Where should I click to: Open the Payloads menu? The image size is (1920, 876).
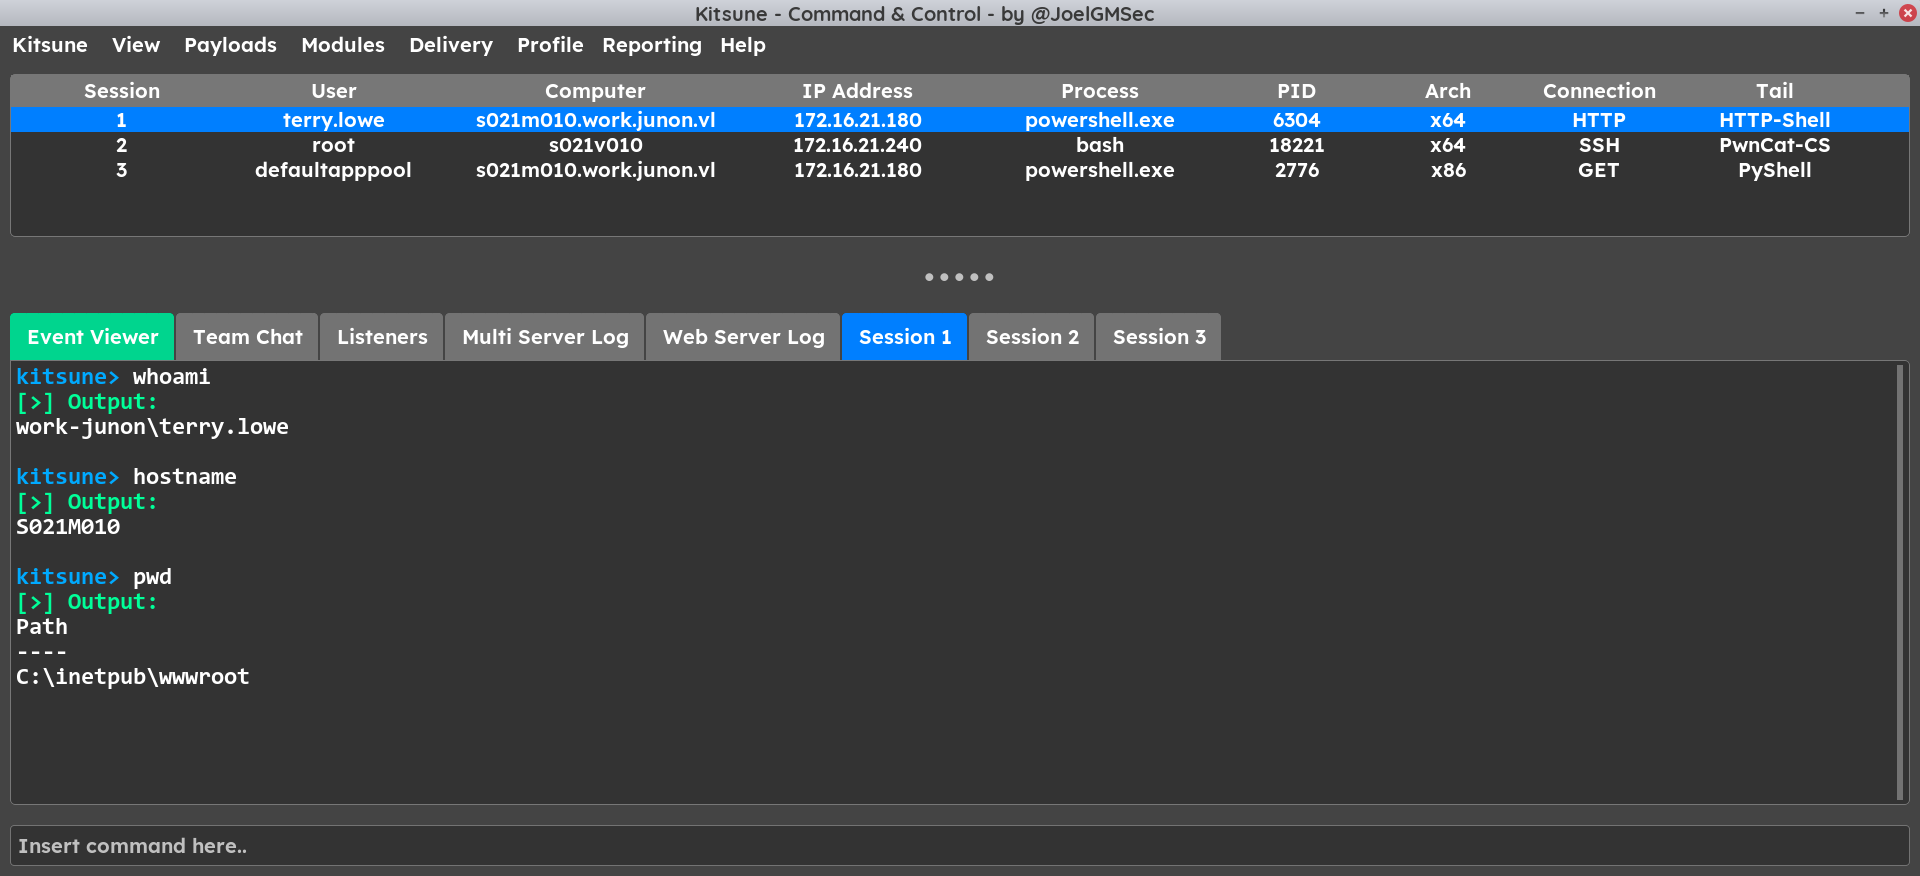(230, 45)
